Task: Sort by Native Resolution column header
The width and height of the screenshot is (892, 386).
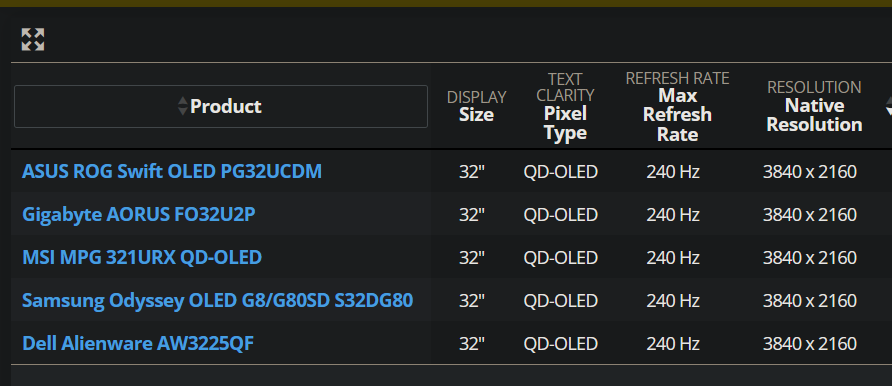Action: click(x=814, y=106)
